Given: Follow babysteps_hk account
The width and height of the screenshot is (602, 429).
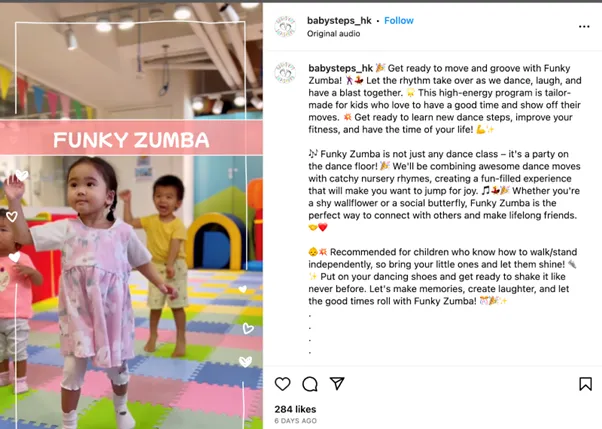Looking at the screenshot, I should [399, 21].
